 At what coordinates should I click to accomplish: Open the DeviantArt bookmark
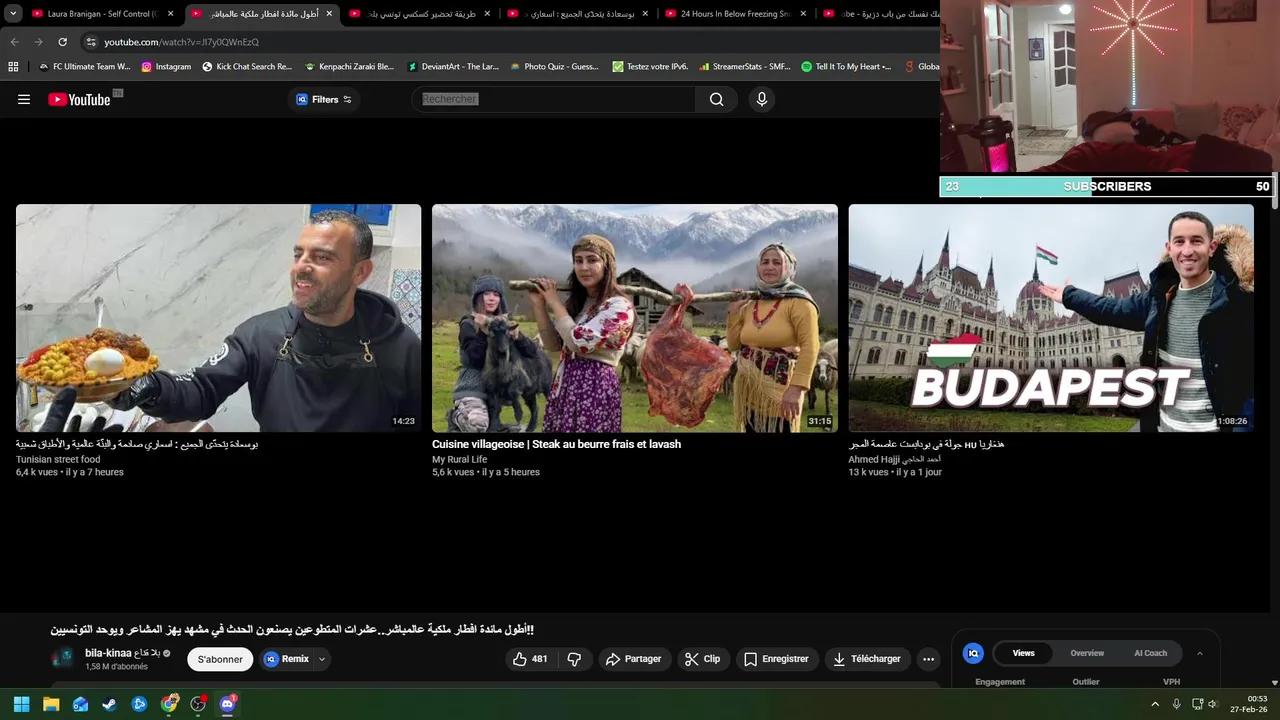453,67
